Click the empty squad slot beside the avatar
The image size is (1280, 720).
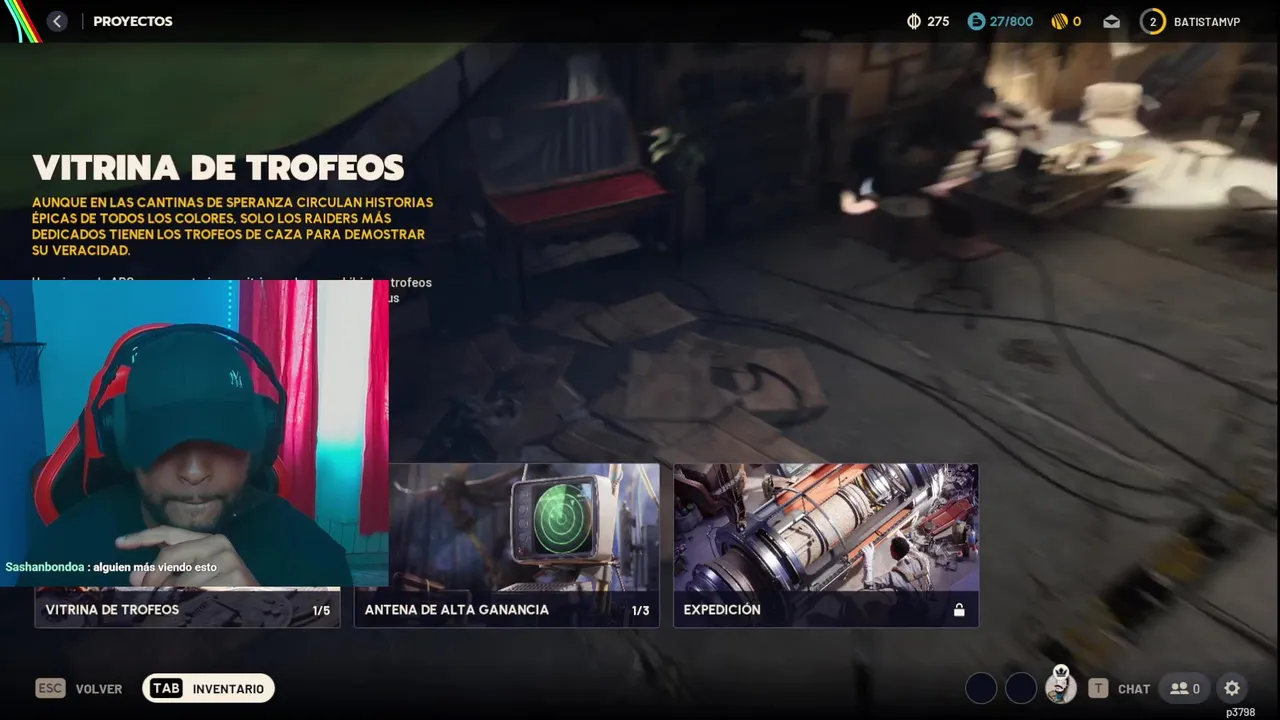point(1021,688)
